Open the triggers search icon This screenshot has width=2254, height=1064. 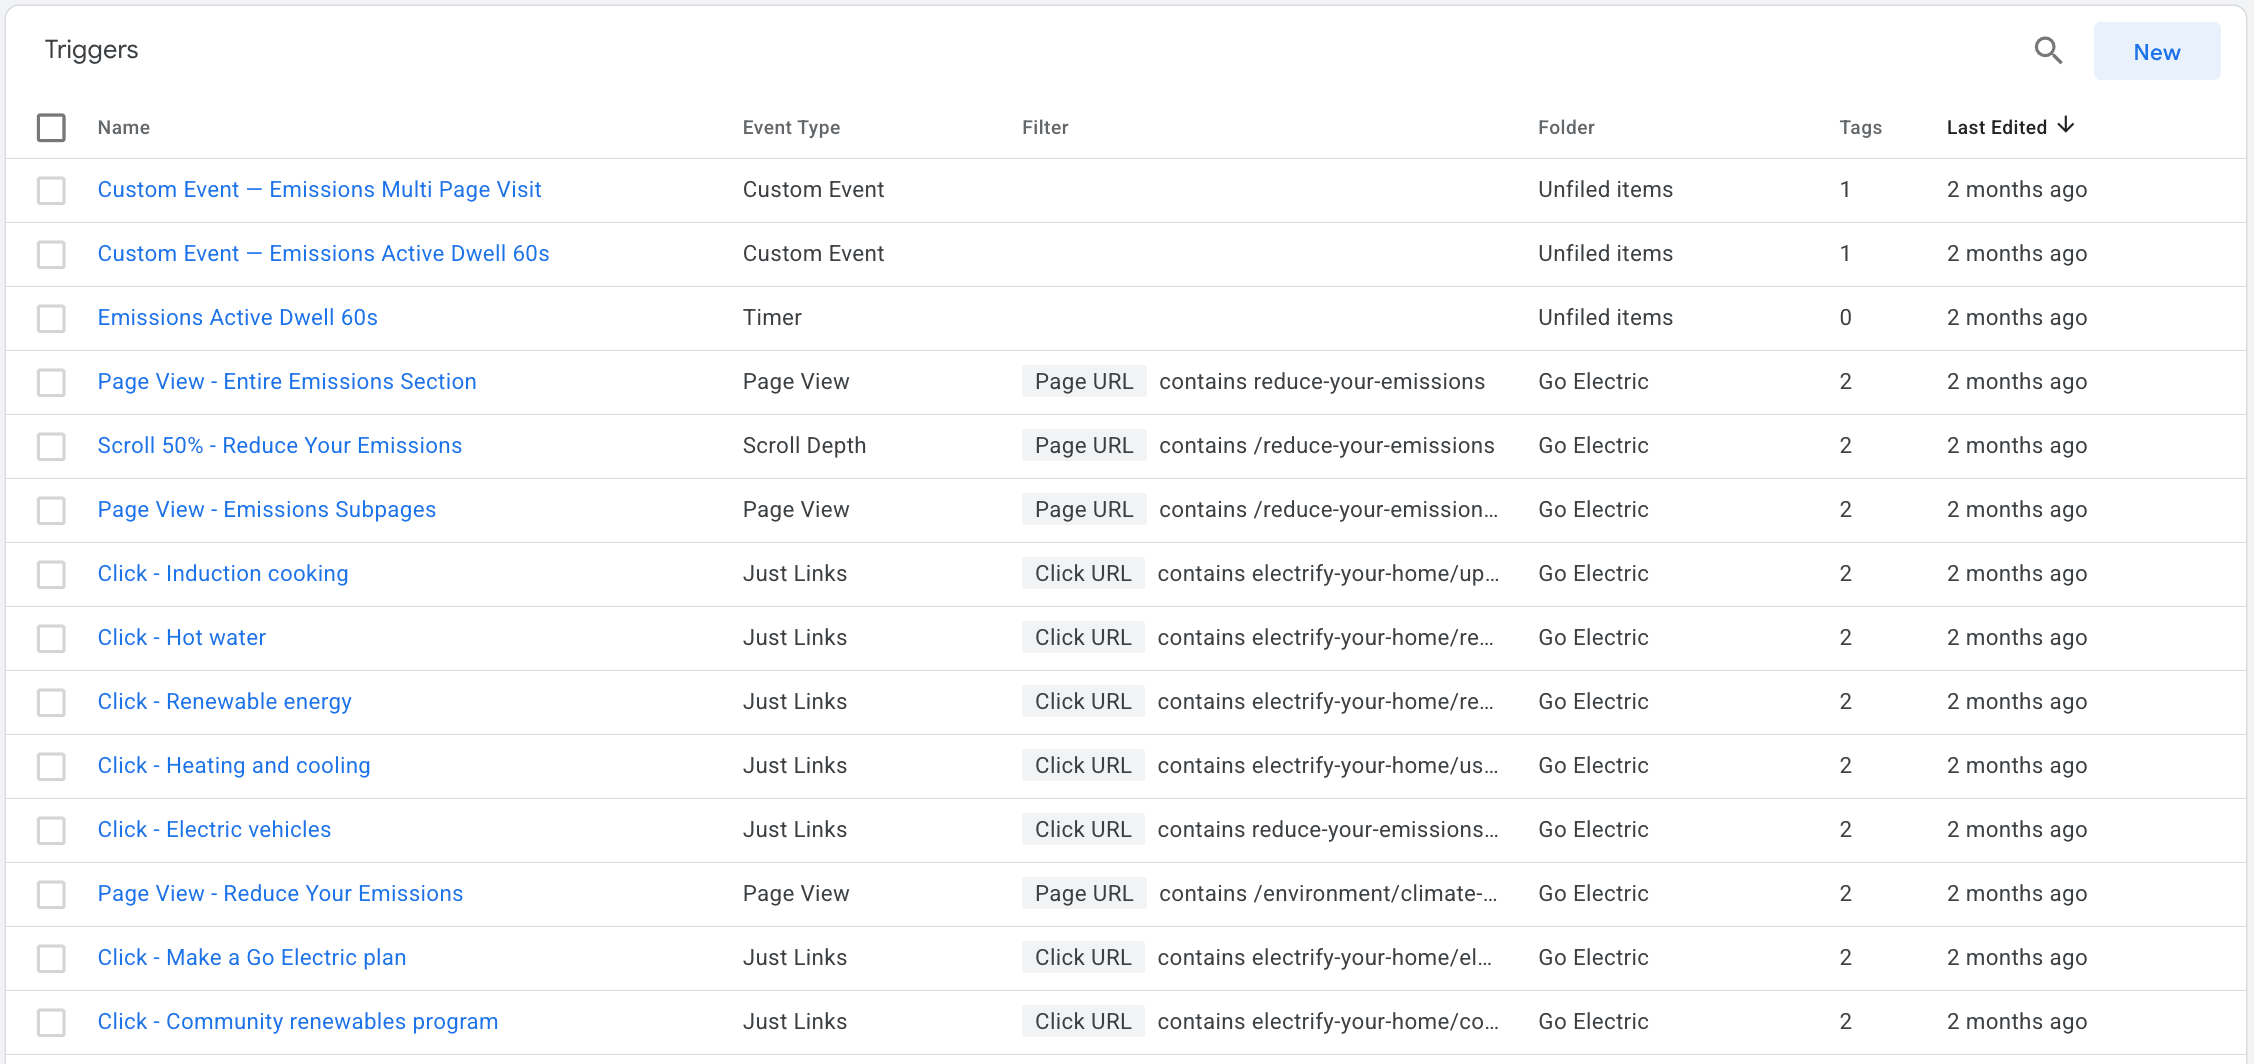click(2048, 51)
